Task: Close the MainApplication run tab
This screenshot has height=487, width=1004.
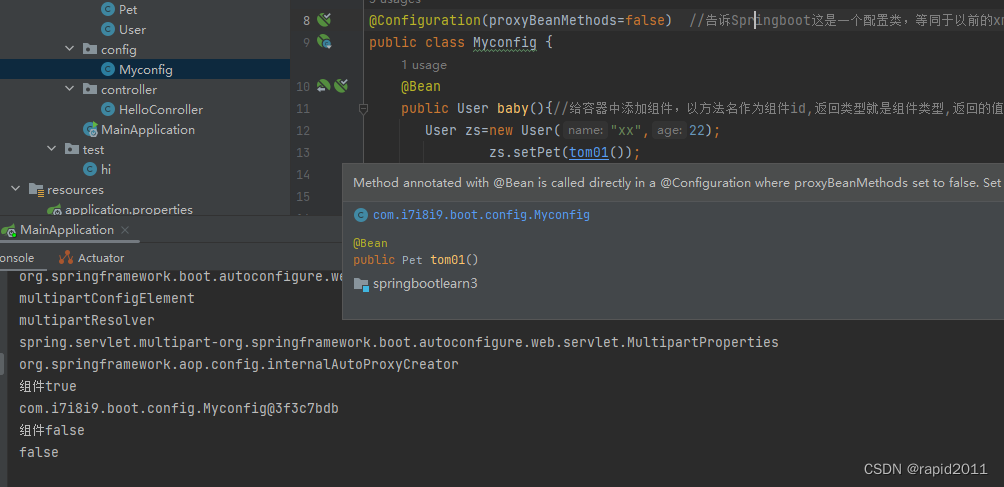Action: 125,230
